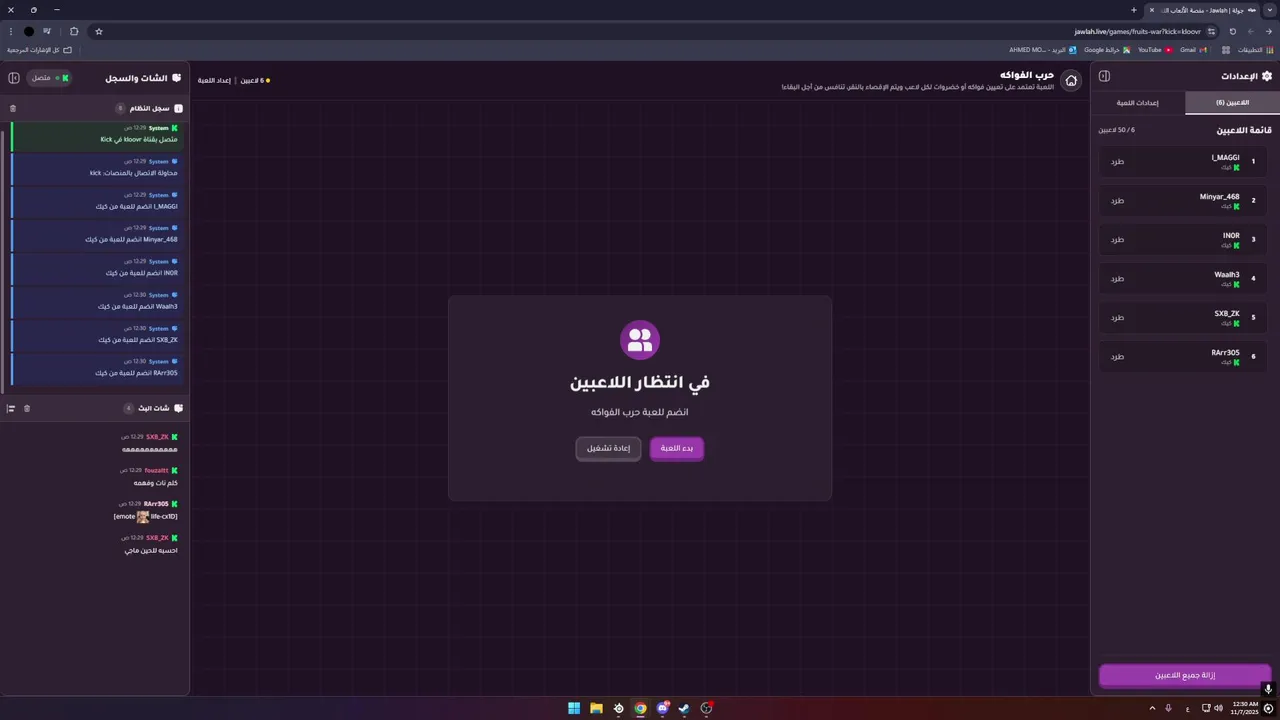
Task: Click the black profile avatar in Chrome toolbar
Action: point(28,31)
